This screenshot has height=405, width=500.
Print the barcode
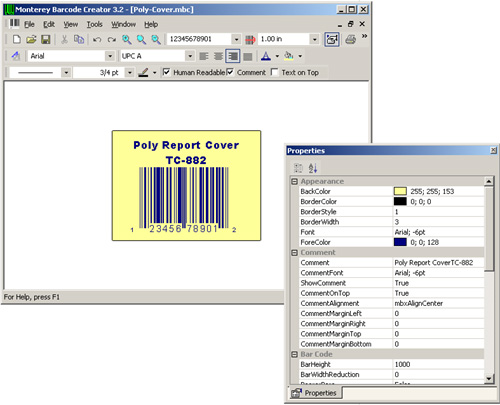[x=351, y=39]
